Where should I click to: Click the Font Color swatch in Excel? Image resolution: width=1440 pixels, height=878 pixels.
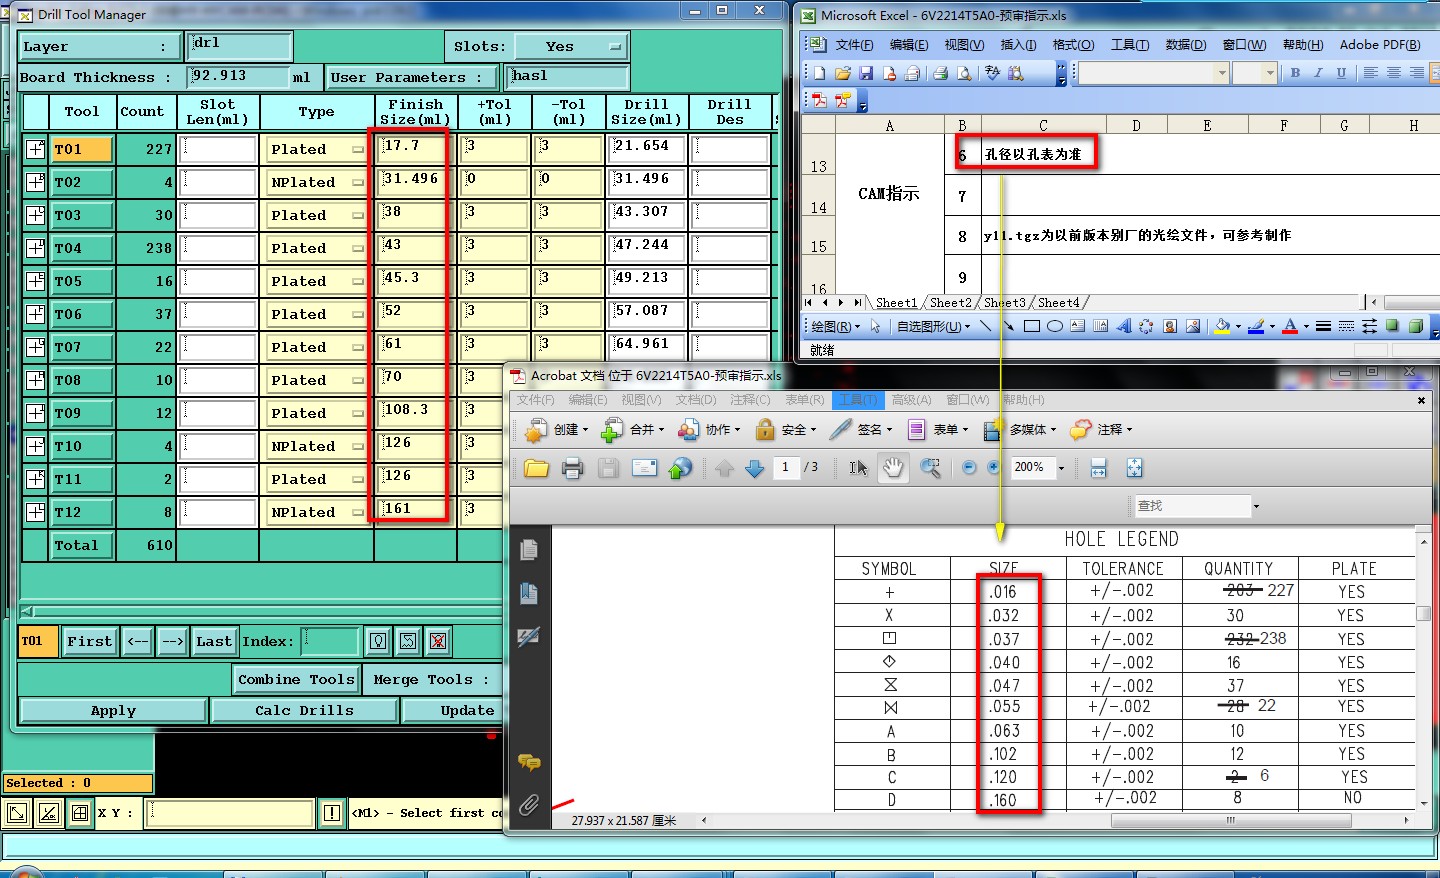[x=1290, y=326]
